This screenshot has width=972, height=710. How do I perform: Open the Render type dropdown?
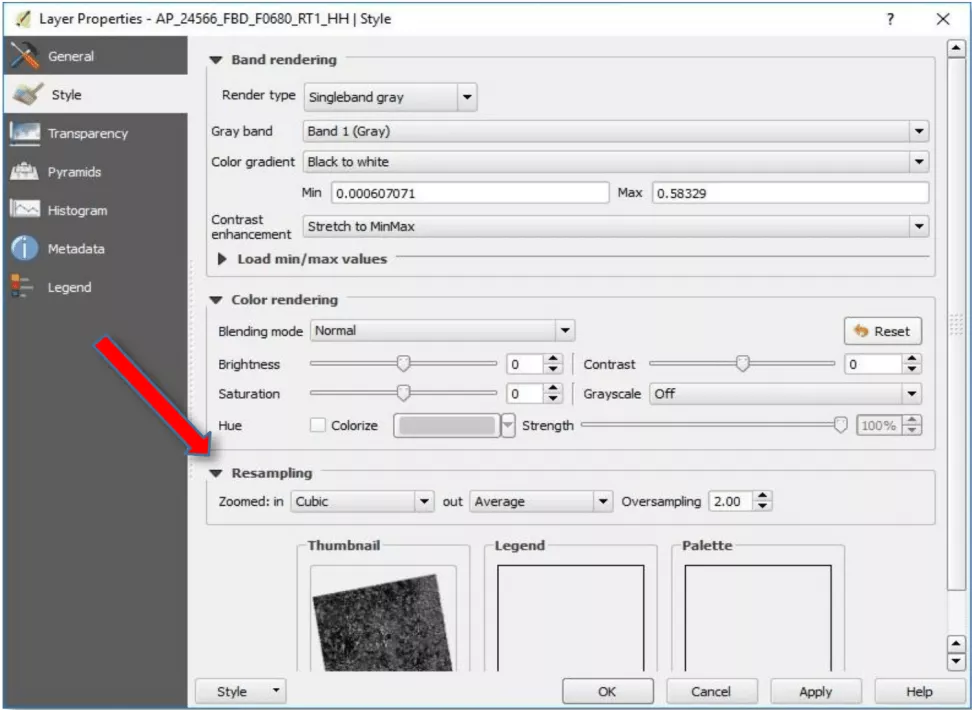pyautogui.click(x=391, y=97)
